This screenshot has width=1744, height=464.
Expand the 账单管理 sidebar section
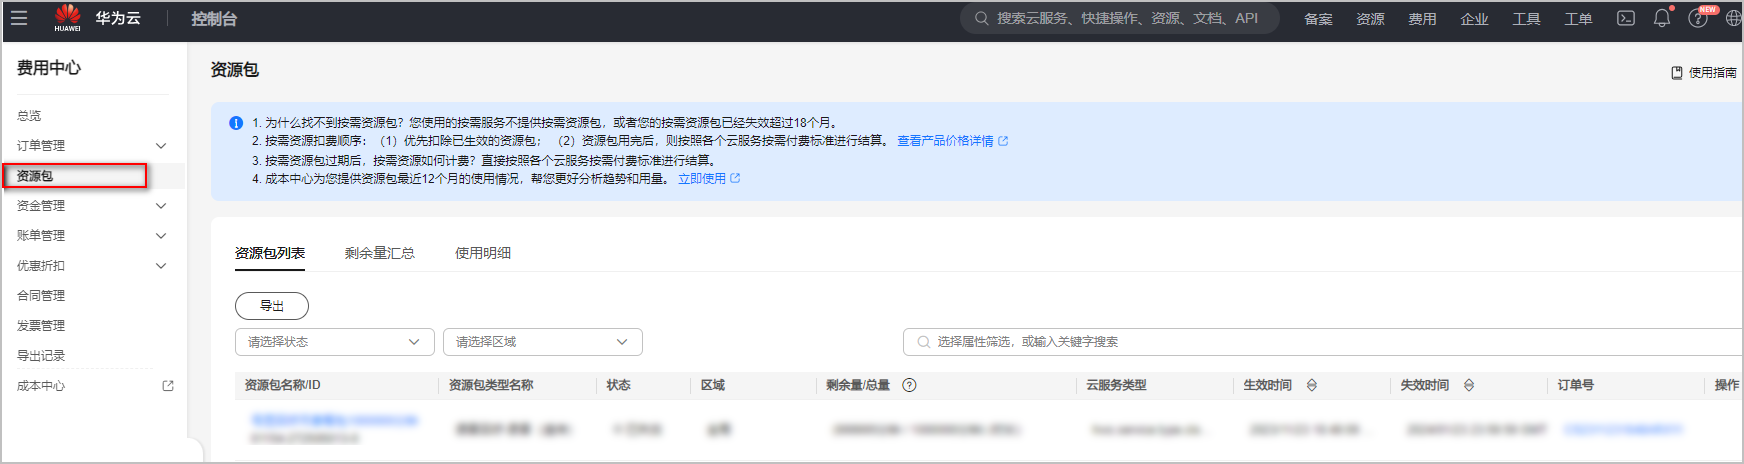click(x=161, y=236)
